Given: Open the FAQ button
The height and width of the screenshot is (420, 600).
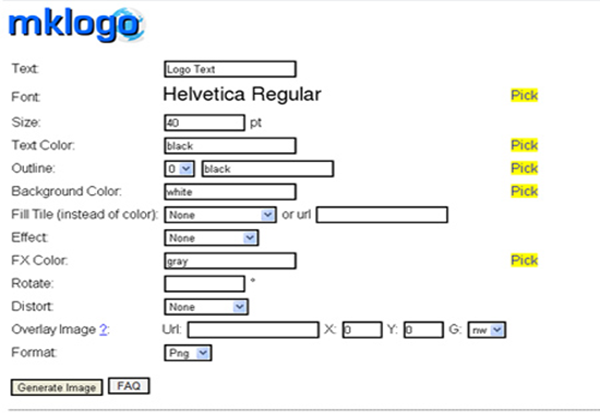Looking at the screenshot, I should click(x=129, y=386).
